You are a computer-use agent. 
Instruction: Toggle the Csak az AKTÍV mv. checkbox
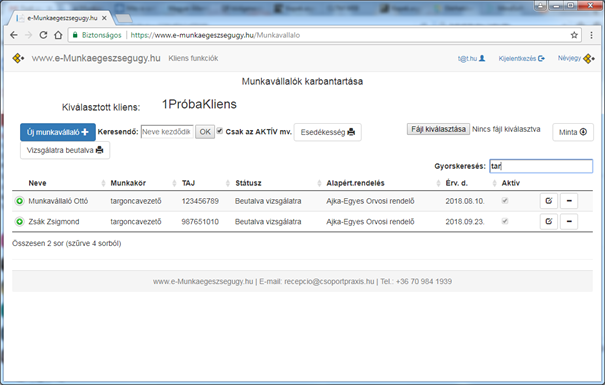coord(220,131)
